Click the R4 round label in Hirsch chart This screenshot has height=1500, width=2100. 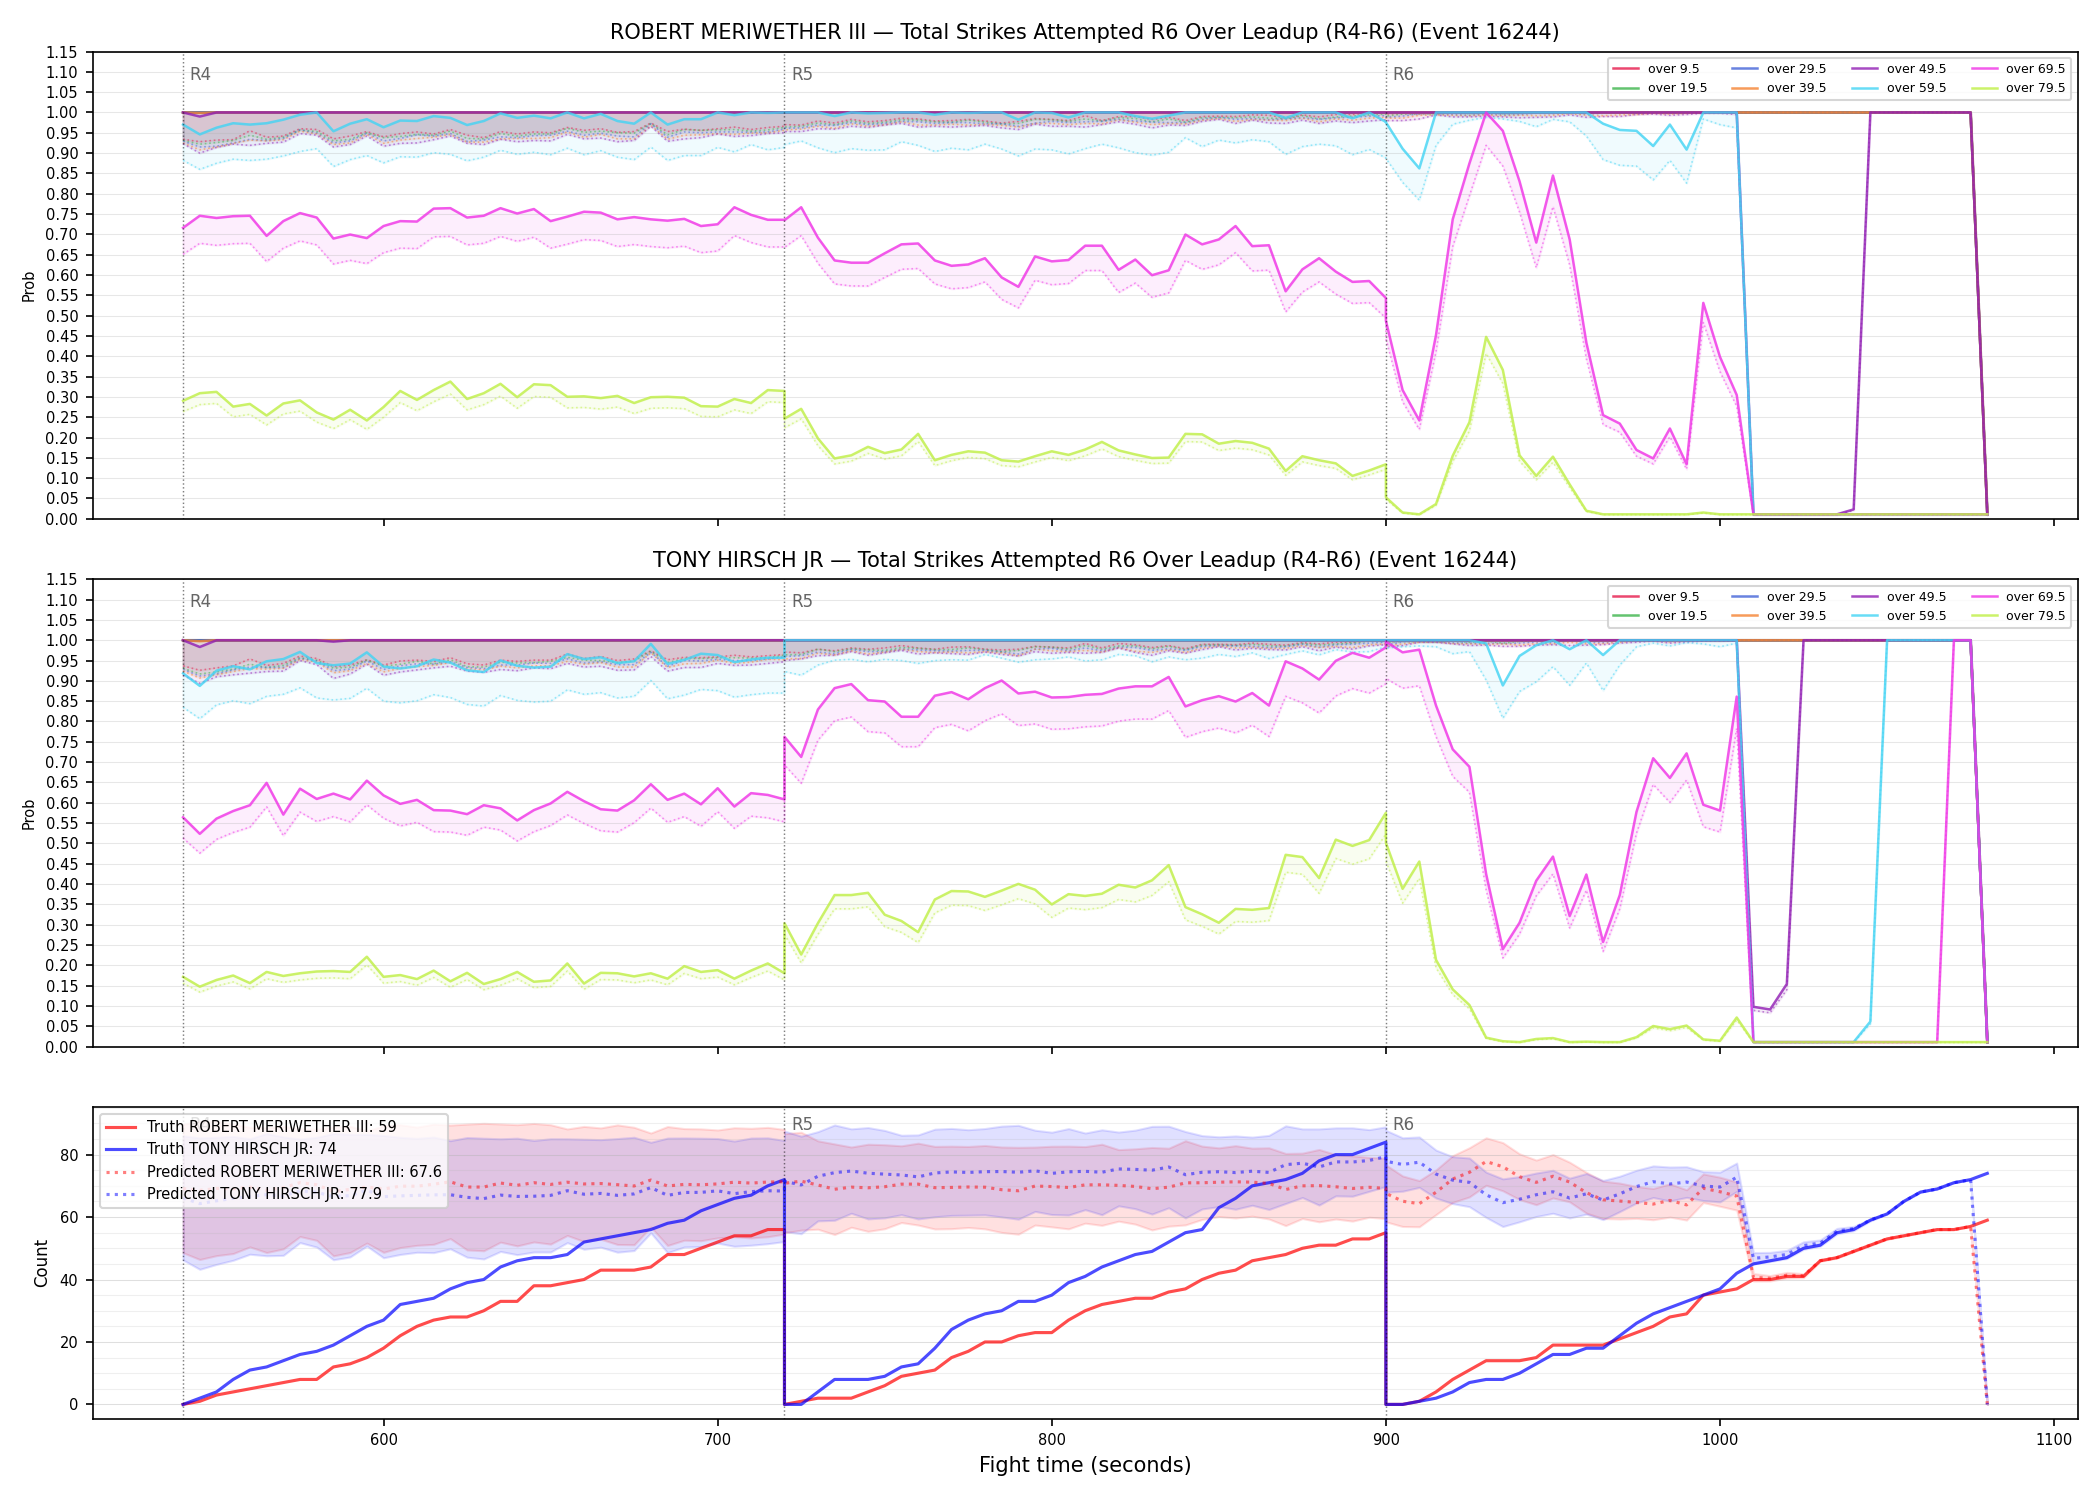pos(200,601)
